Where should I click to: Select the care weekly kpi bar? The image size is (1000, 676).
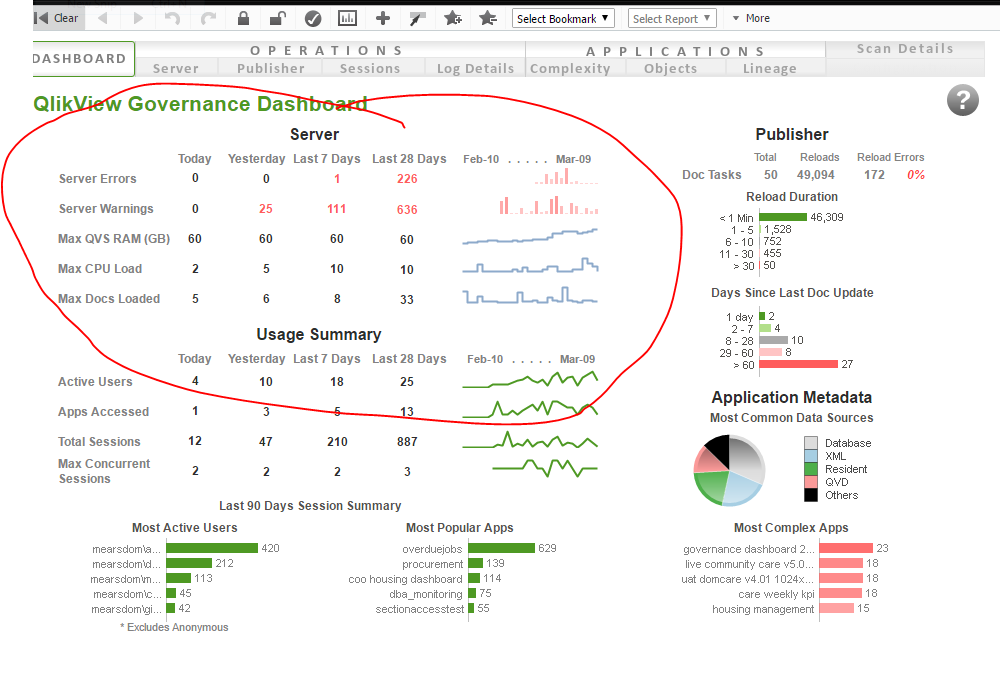click(x=841, y=593)
